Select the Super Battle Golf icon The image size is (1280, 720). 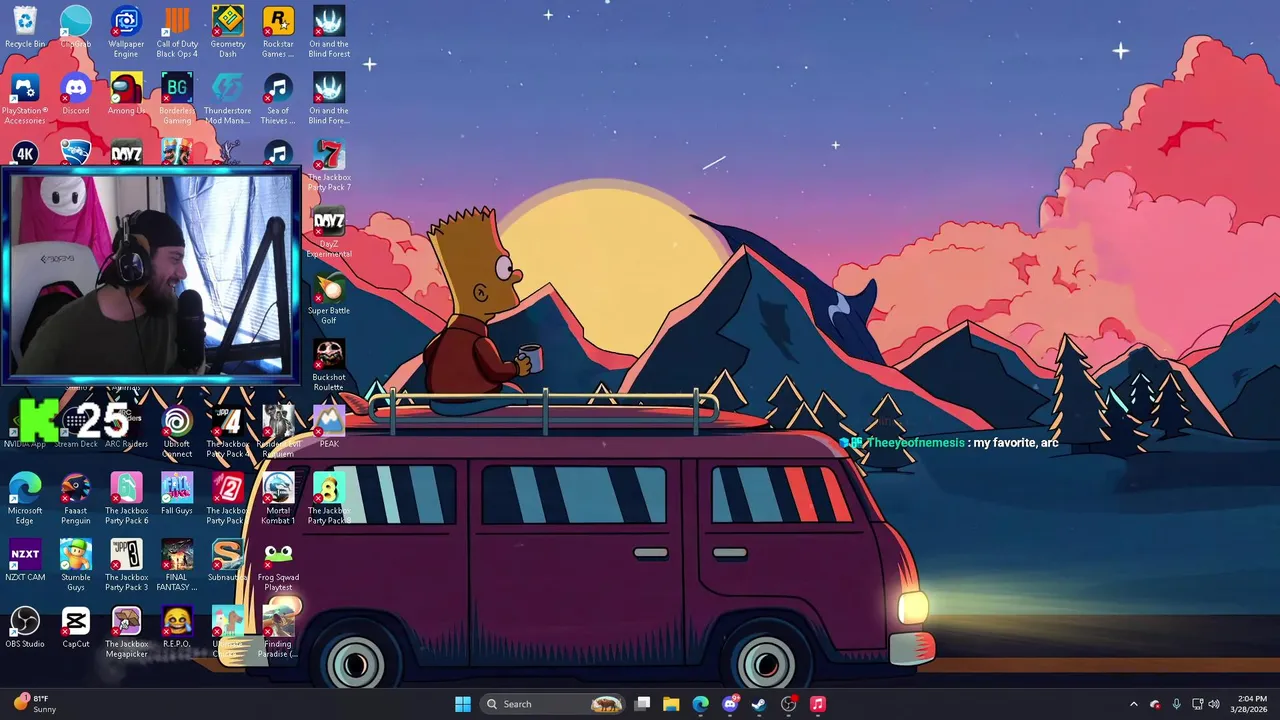[x=329, y=300]
